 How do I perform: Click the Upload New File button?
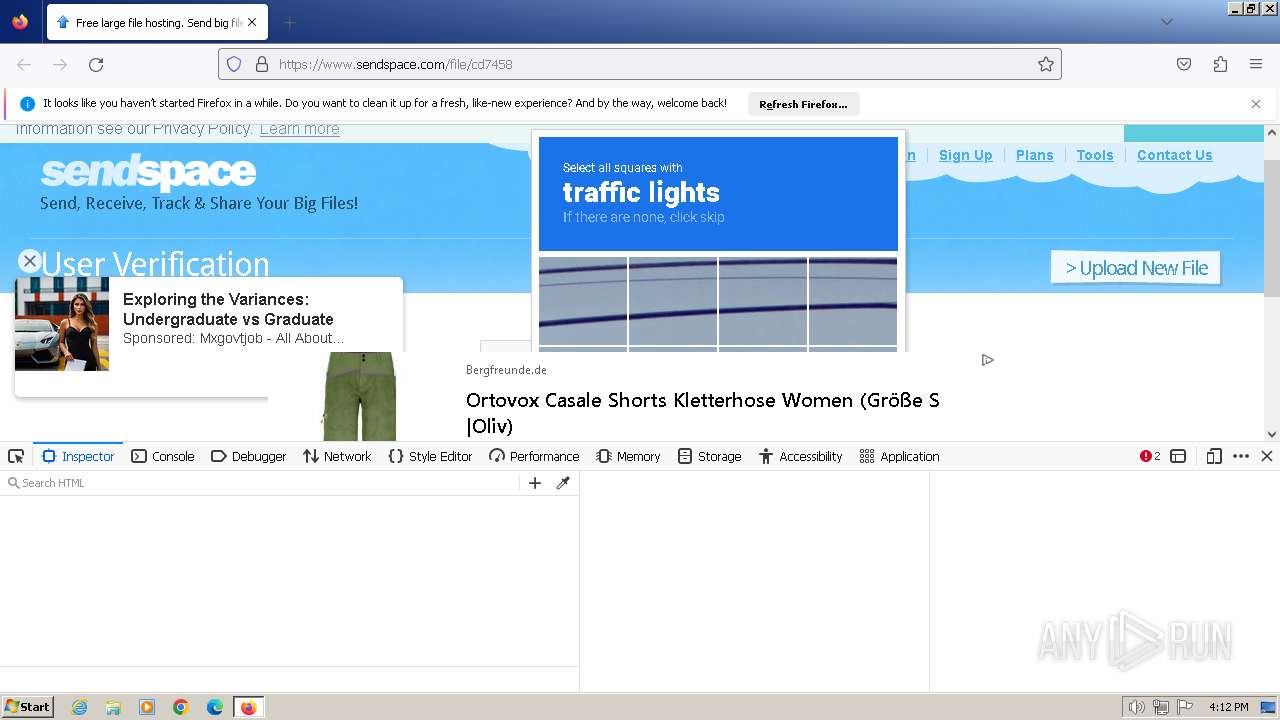click(x=1136, y=268)
